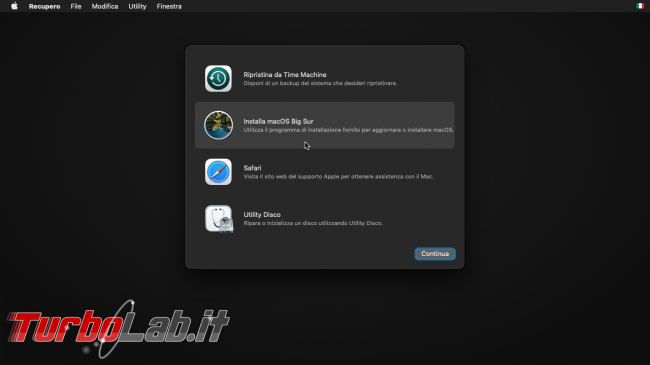The image size is (650, 365).
Task: Open the File menu
Action: [x=76, y=6]
